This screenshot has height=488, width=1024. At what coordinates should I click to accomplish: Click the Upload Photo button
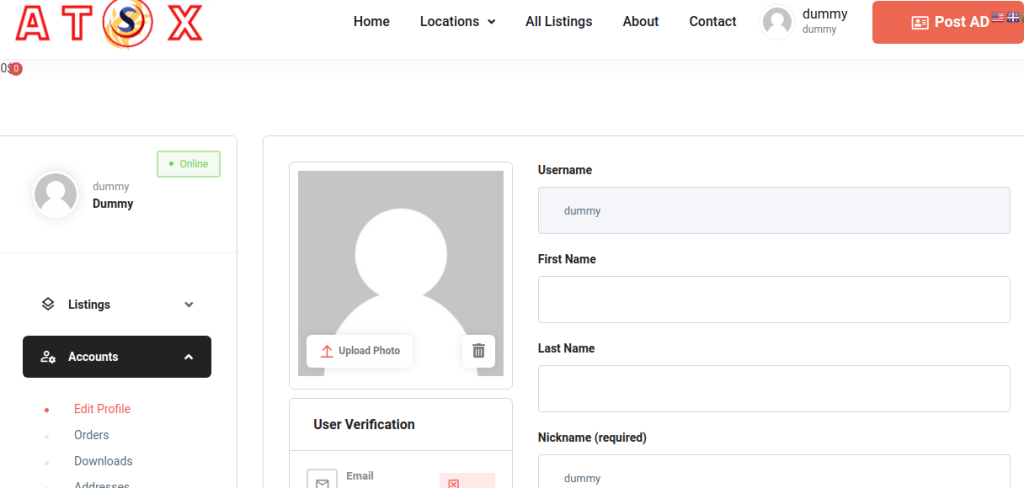359,351
